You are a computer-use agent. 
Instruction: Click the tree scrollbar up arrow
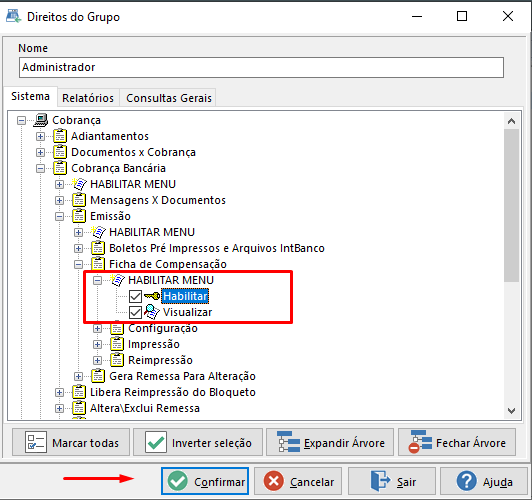(511, 121)
